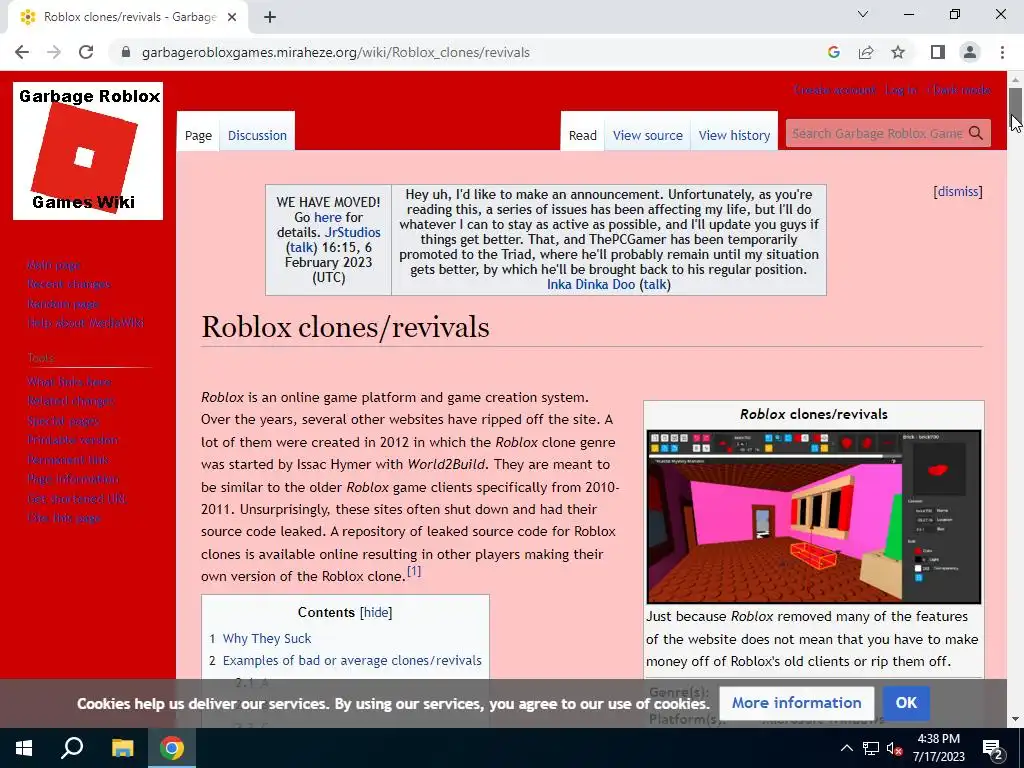The image size is (1024, 768).
Task: Click Get shortened URL
Action: (77, 498)
